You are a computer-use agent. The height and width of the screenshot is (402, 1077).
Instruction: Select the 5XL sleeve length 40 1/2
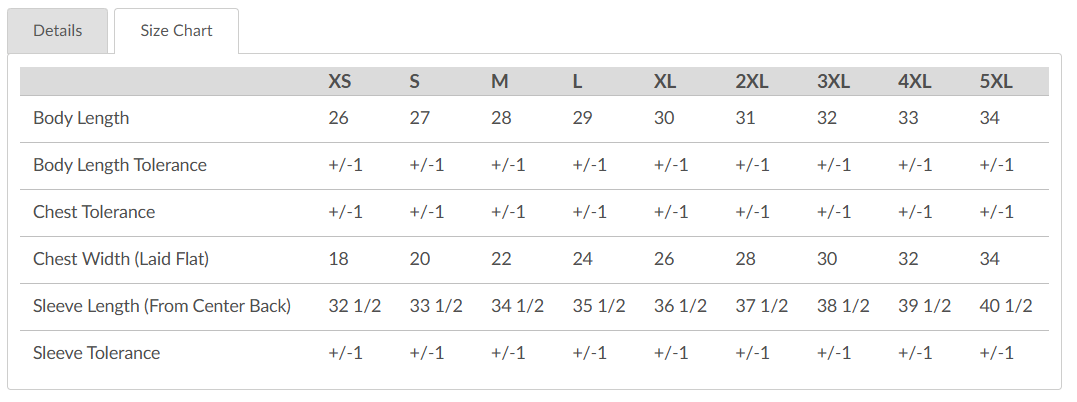1006,306
